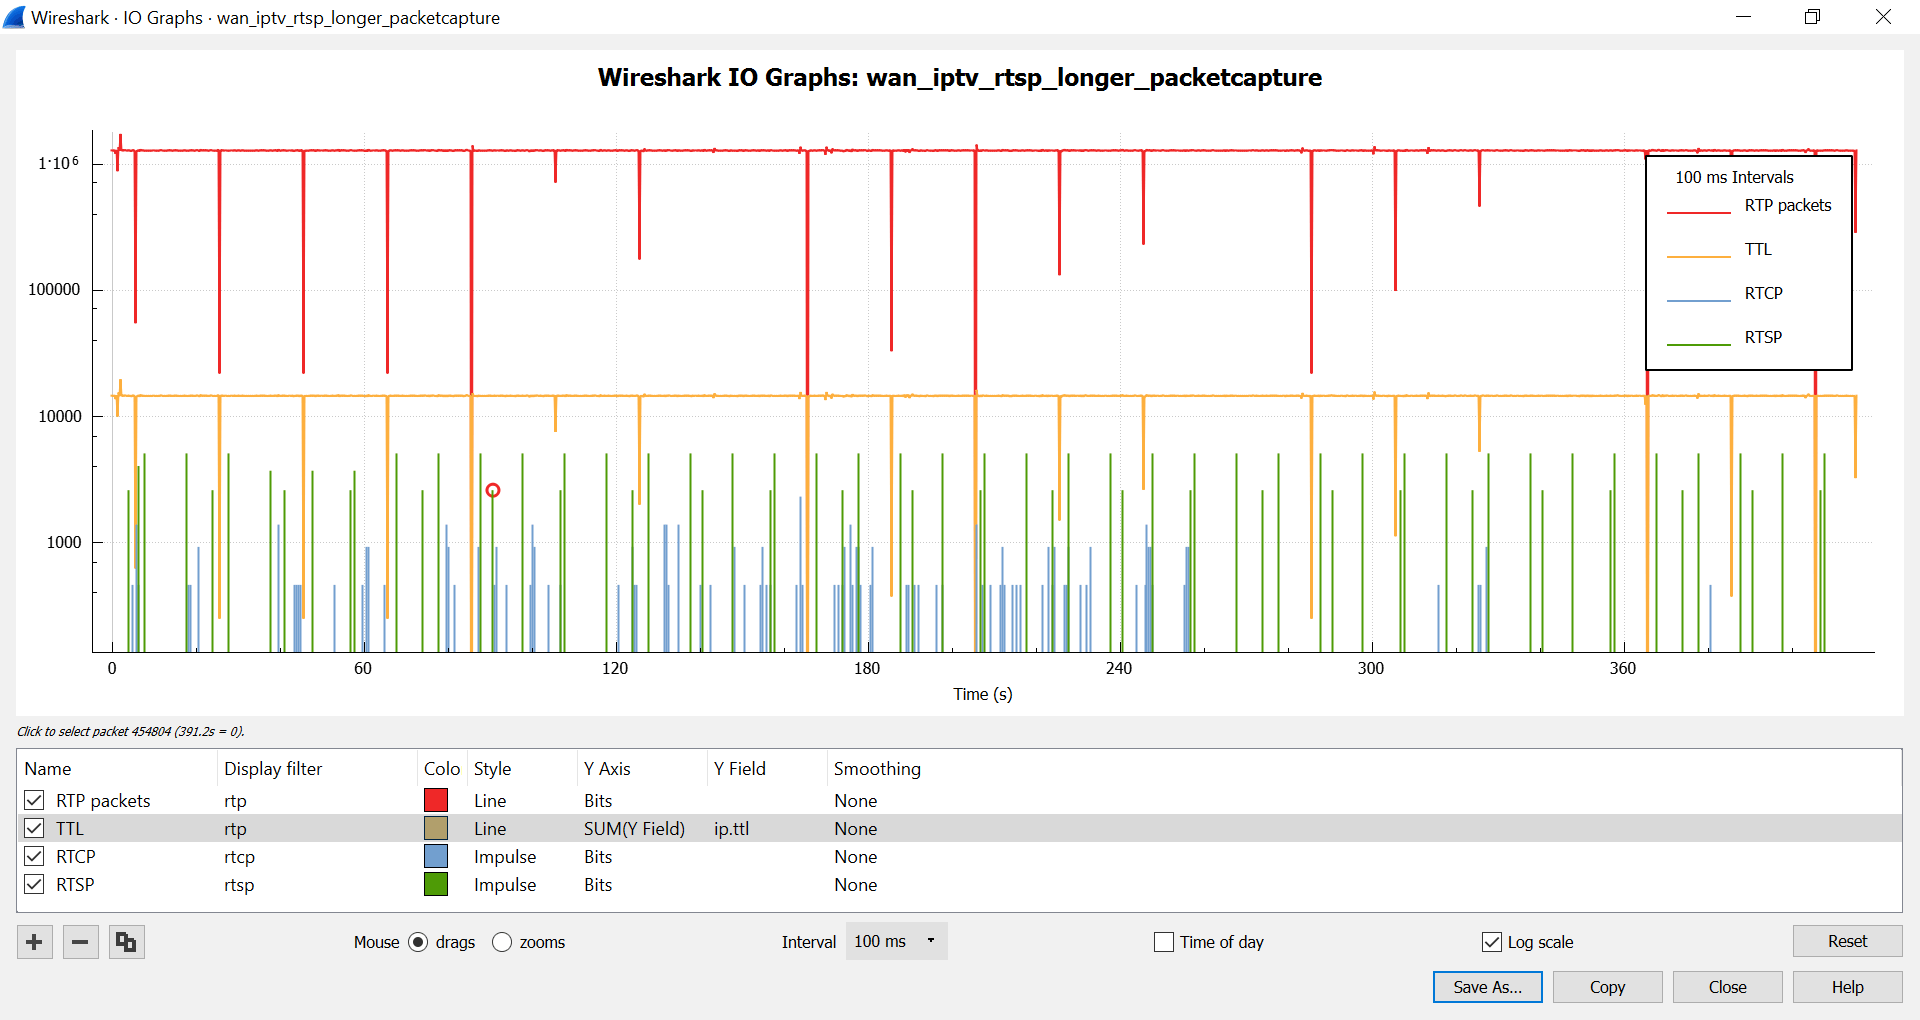Duplicate the selected graph

126,942
